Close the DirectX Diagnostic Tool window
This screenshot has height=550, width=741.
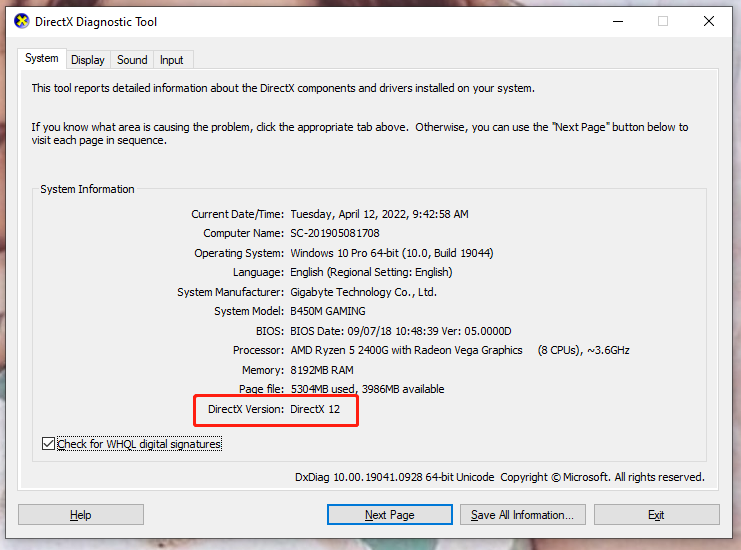tap(708, 21)
